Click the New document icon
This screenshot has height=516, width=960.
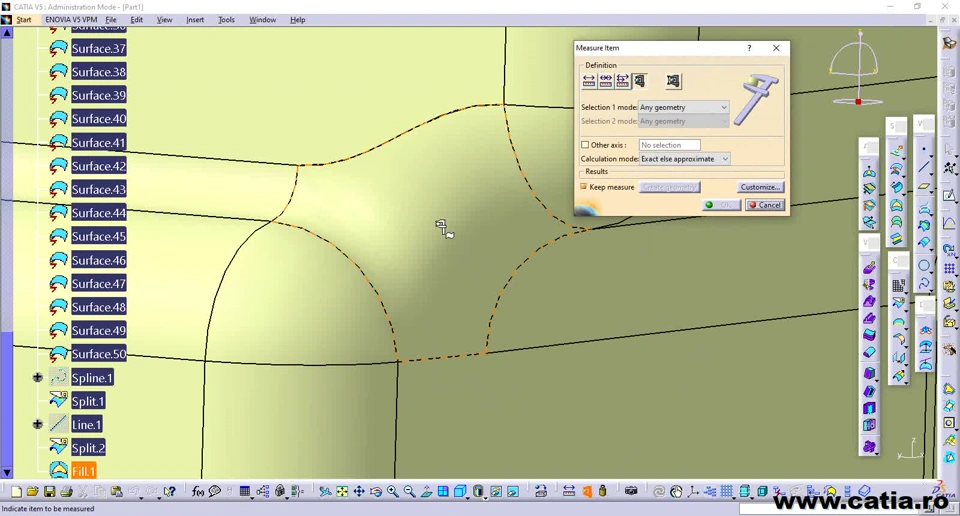click(x=17, y=491)
